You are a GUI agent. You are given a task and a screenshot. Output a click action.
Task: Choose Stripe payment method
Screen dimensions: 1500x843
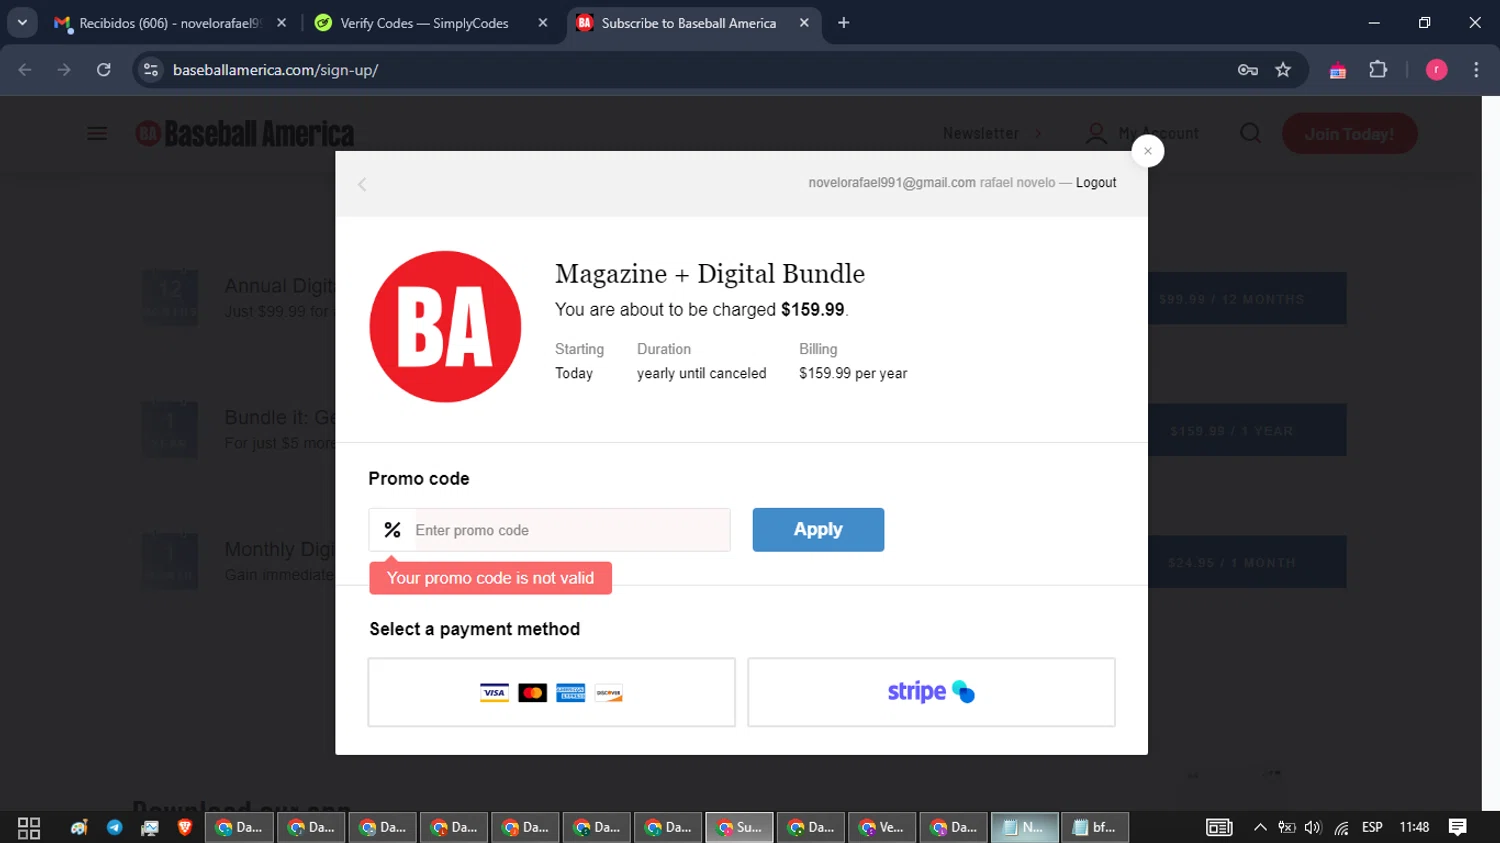(x=931, y=692)
